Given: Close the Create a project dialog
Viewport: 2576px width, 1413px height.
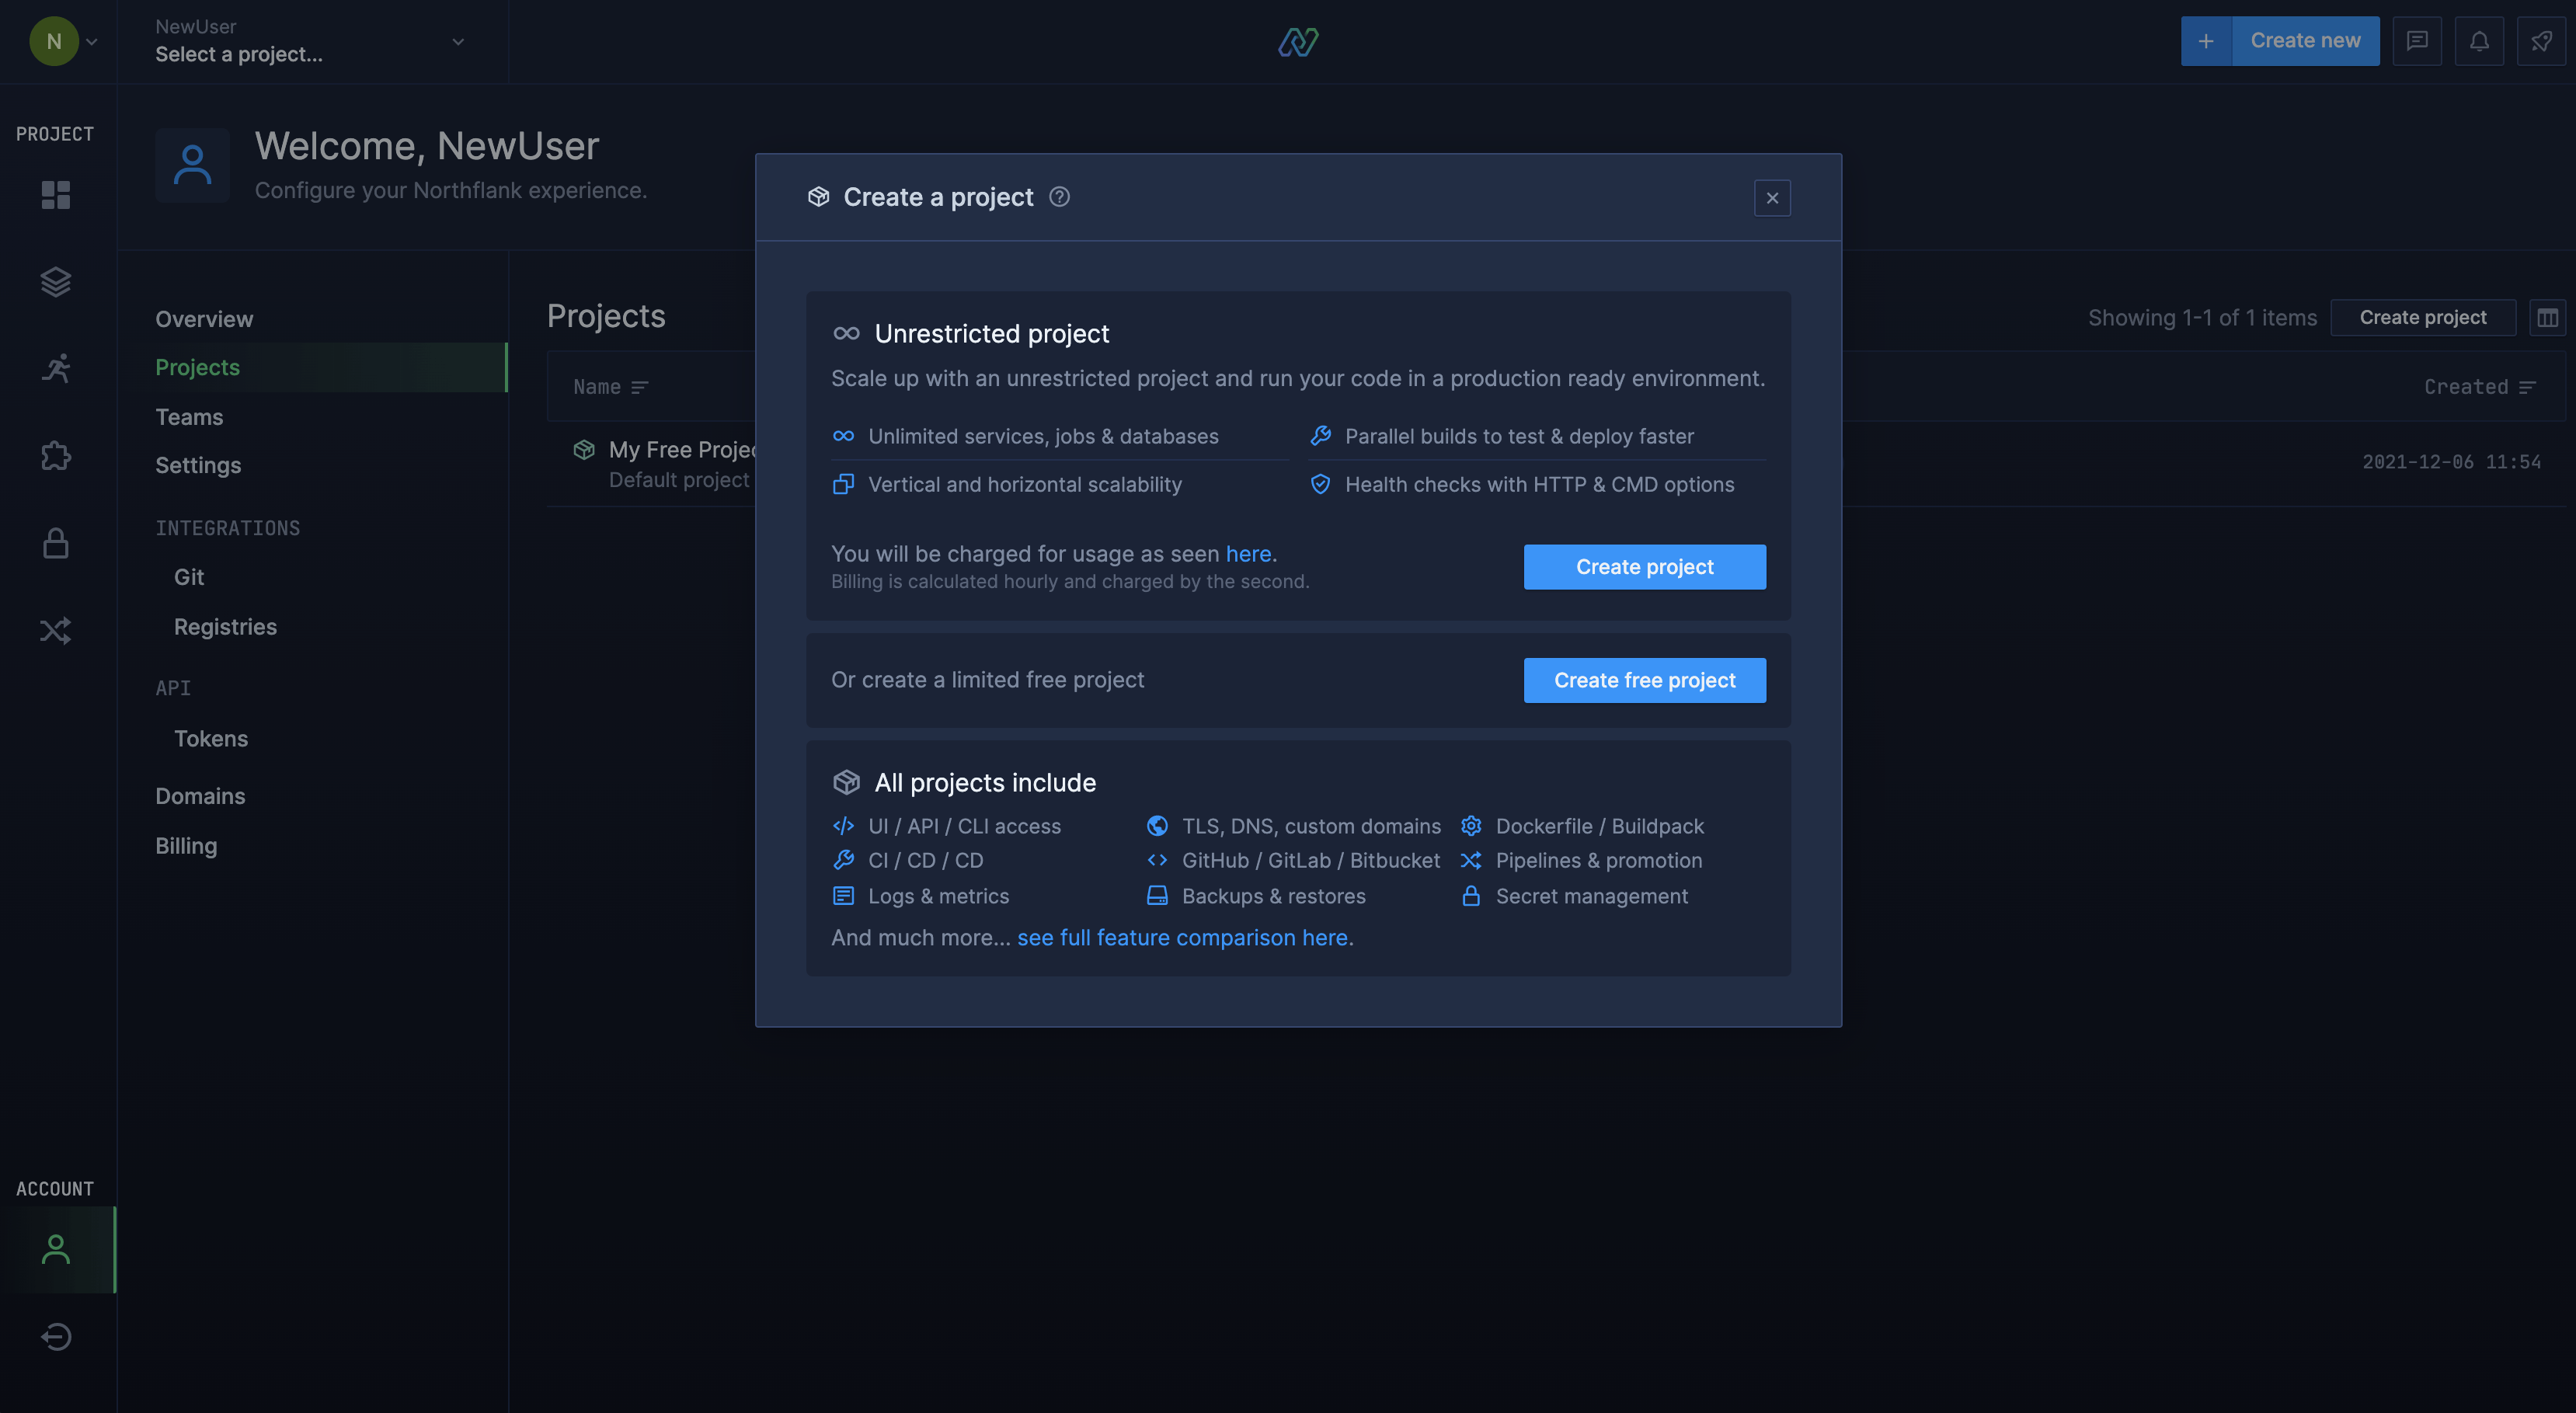Looking at the screenshot, I should click(x=1772, y=198).
